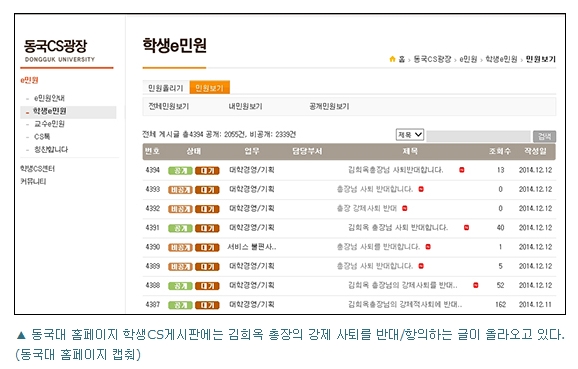578x369 pixels.
Task: Open post 4390 총장님 사퇴를 반대합니다
Action: pyautogui.click(x=379, y=247)
